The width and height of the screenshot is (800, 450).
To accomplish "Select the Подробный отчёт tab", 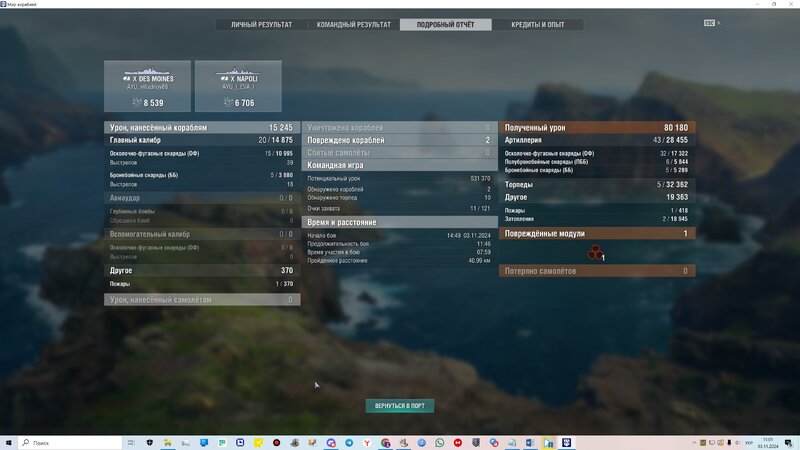I will (445, 24).
